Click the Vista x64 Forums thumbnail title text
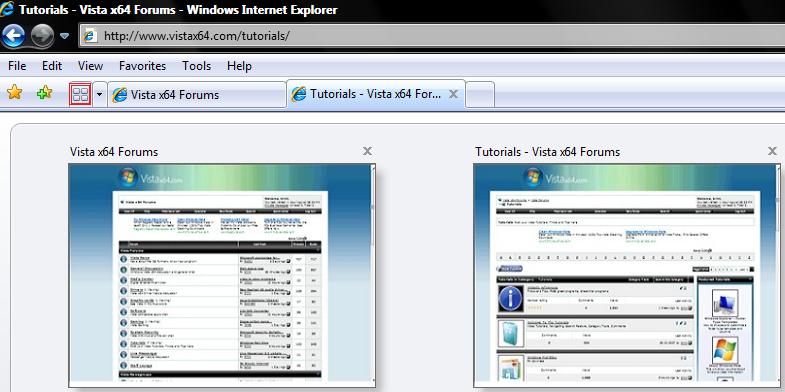 (x=114, y=152)
